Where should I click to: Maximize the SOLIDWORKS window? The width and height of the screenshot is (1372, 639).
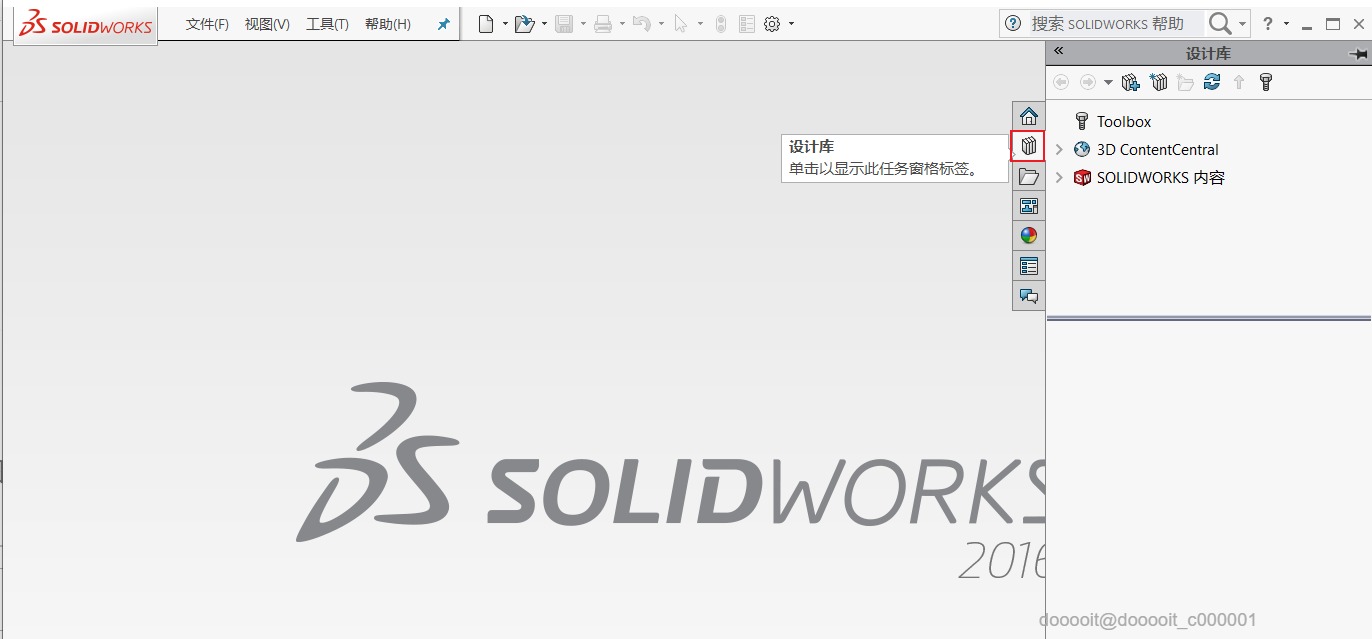coord(1332,24)
